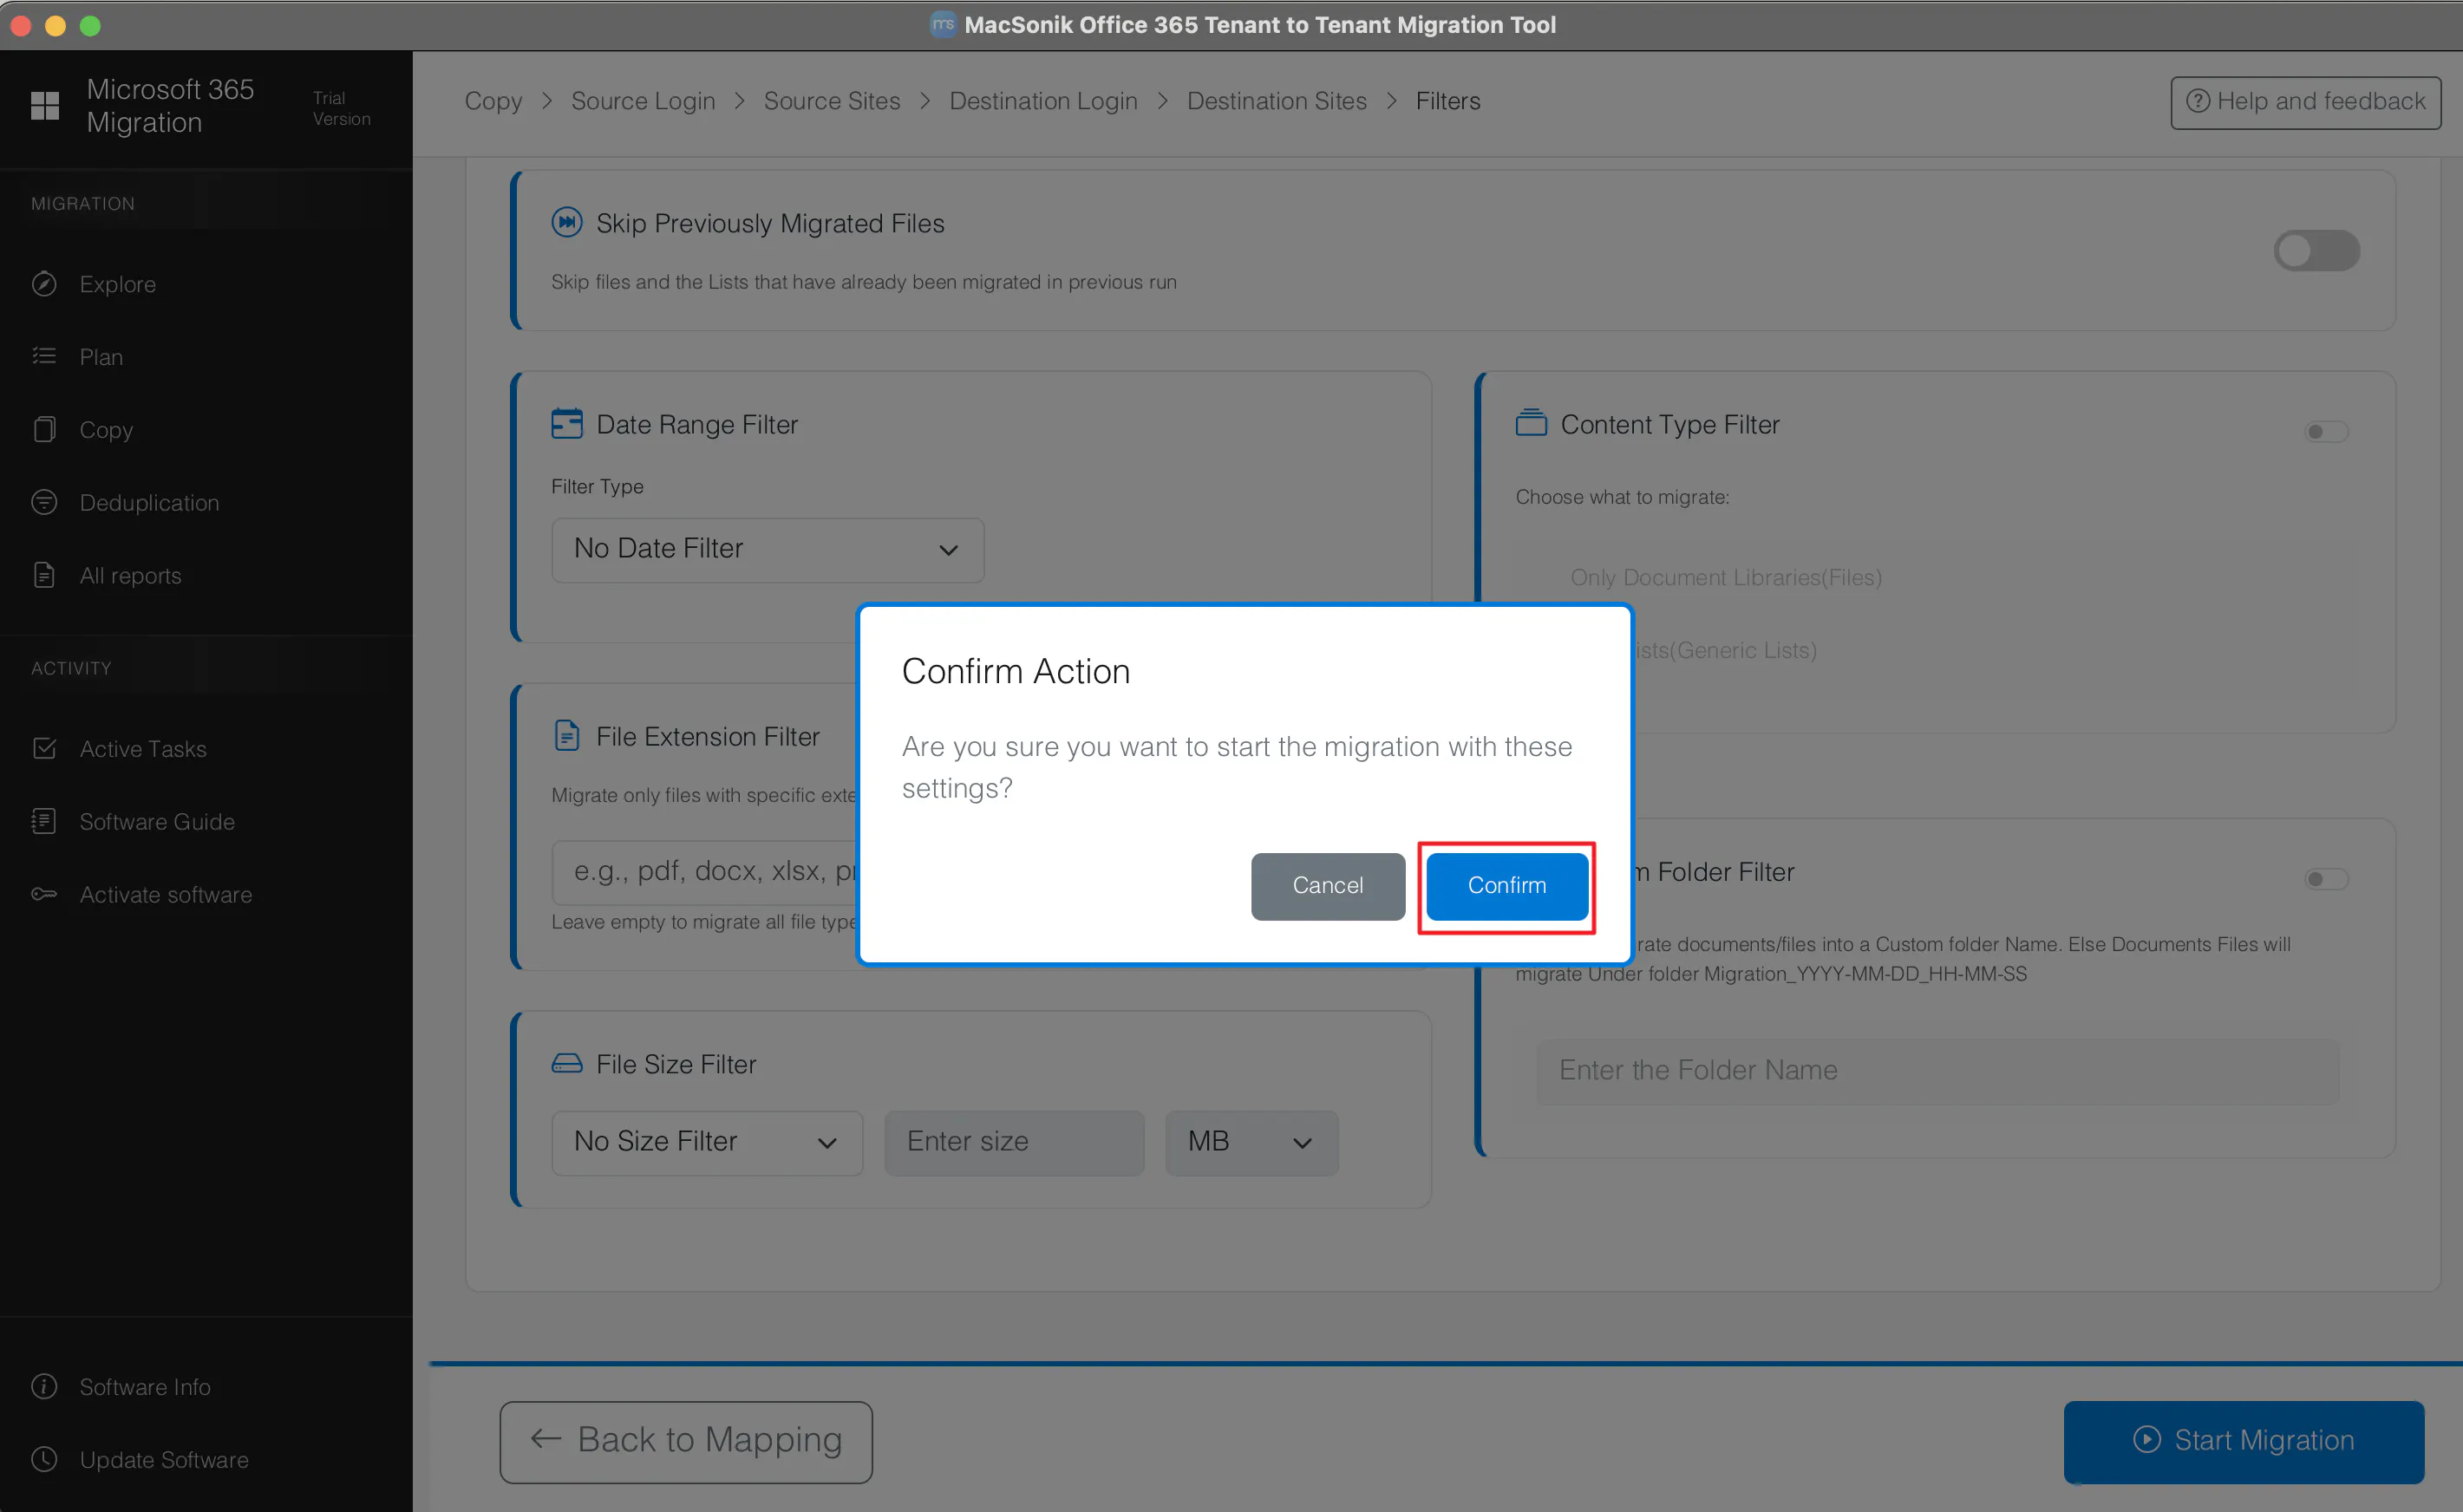Click the Enter the Folder Name field

coord(1937,1071)
